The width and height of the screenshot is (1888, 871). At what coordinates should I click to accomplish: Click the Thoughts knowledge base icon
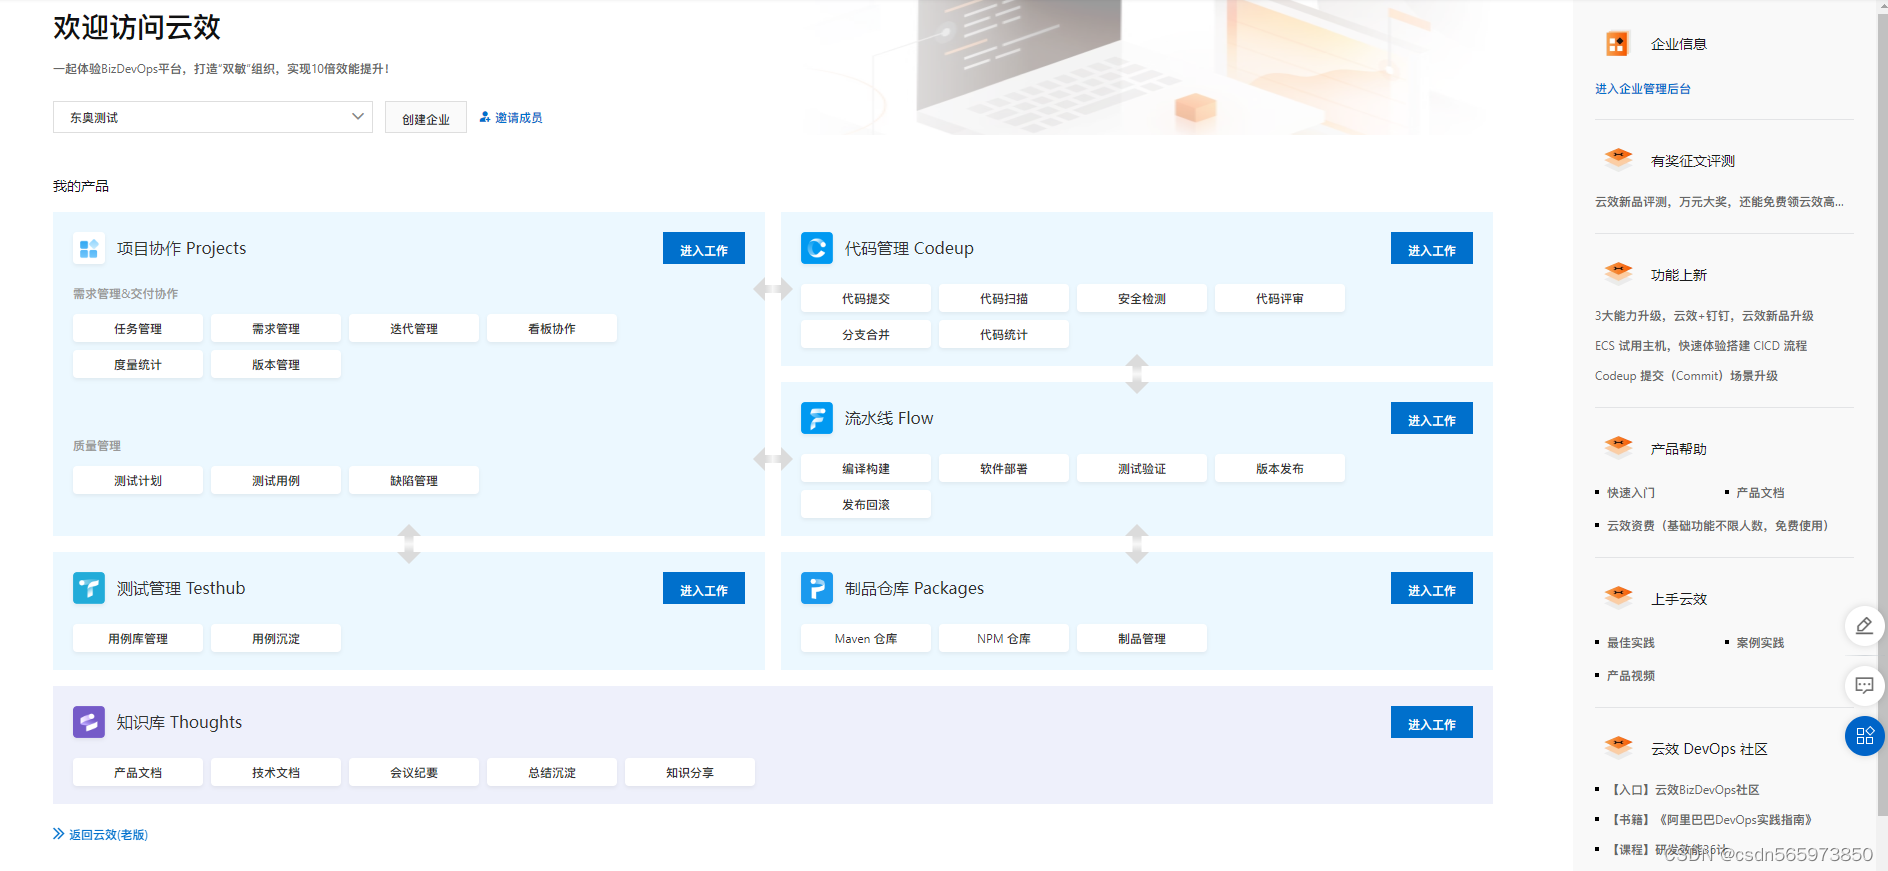pos(89,722)
